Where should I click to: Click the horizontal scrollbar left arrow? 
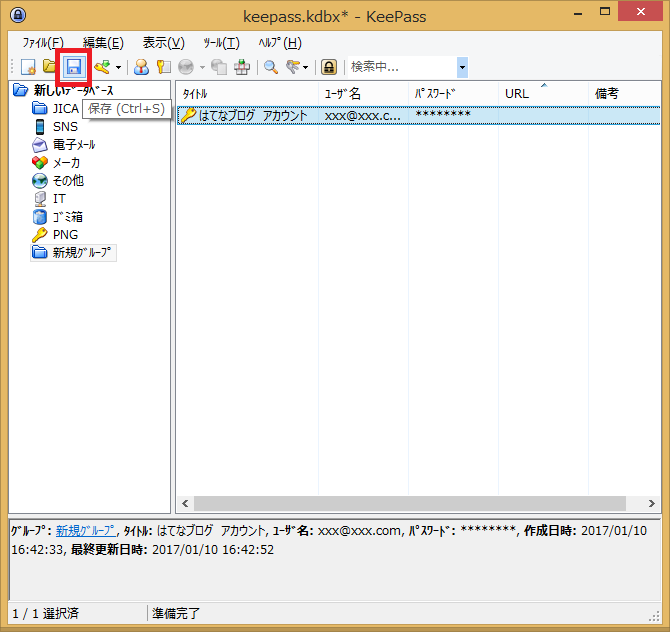pyautogui.click(x=185, y=503)
